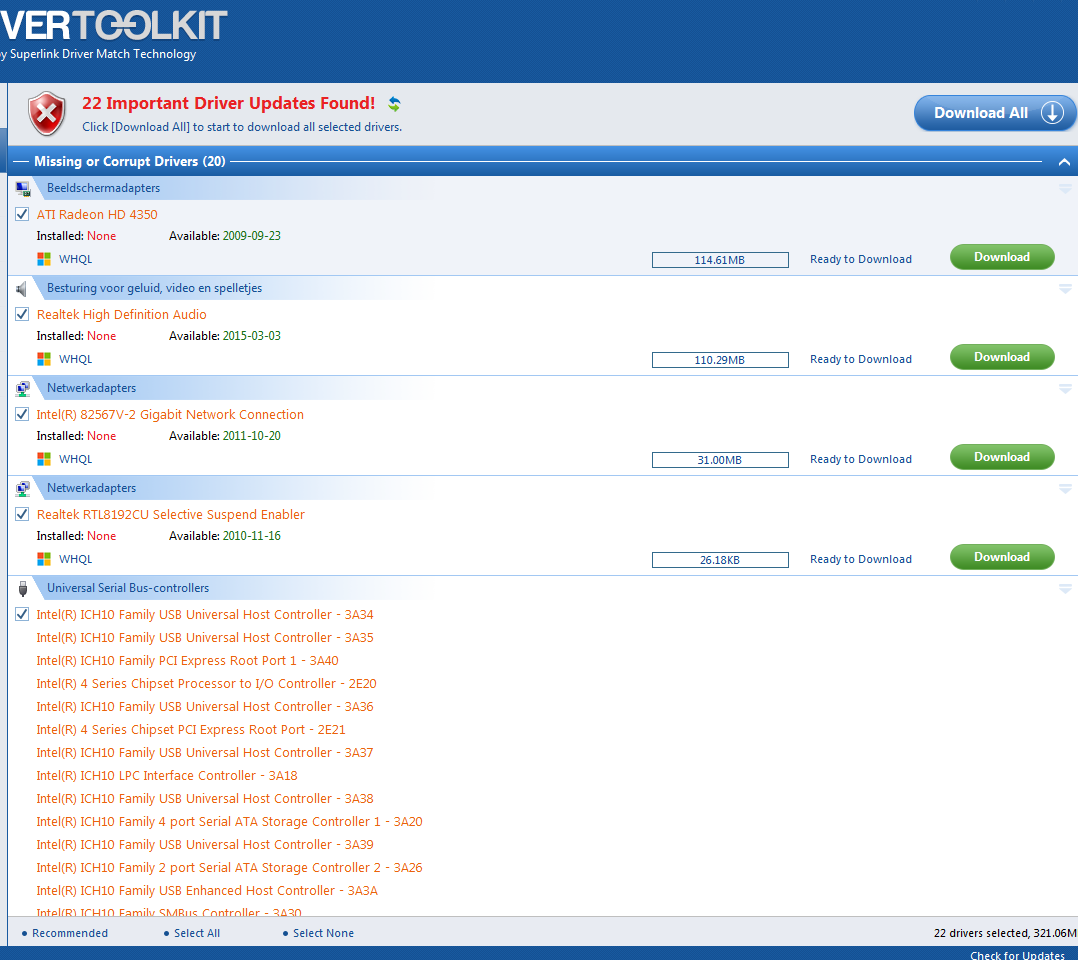Toggle Realtek RTL8192CU Selective Suspend Enabler checkbox
This screenshot has width=1078, height=960.
pos(22,514)
